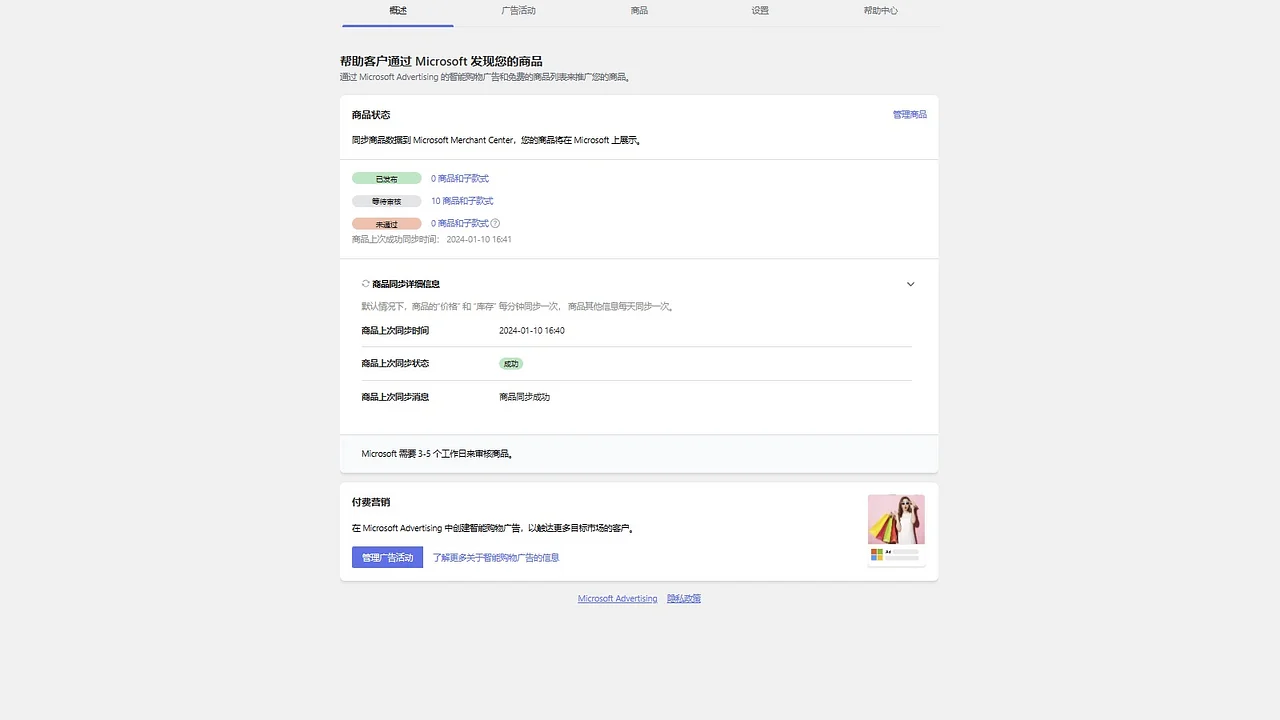
Task: Open 了解更多关于智能购物广告的信息 link
Action: pos(496,558)
